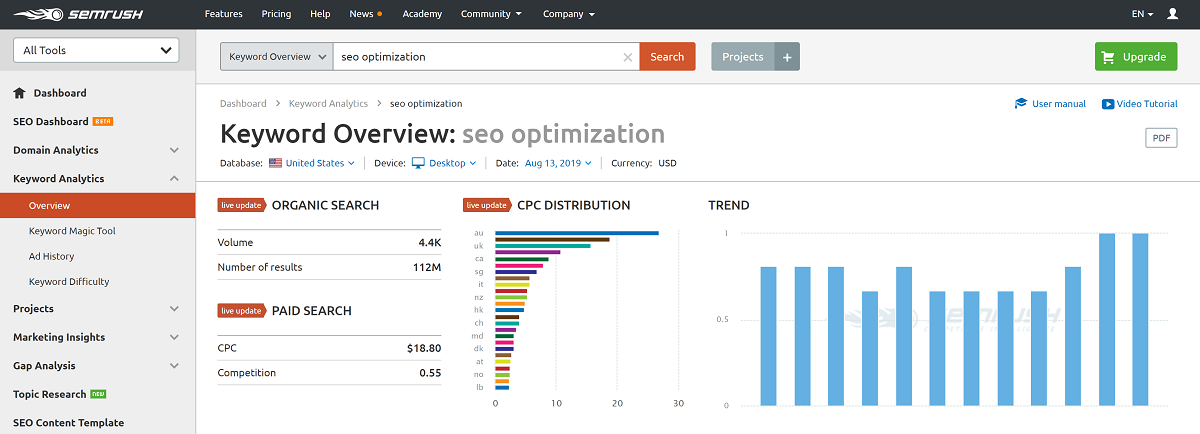Click the User manual graduation cap icon

[1021, 103]
